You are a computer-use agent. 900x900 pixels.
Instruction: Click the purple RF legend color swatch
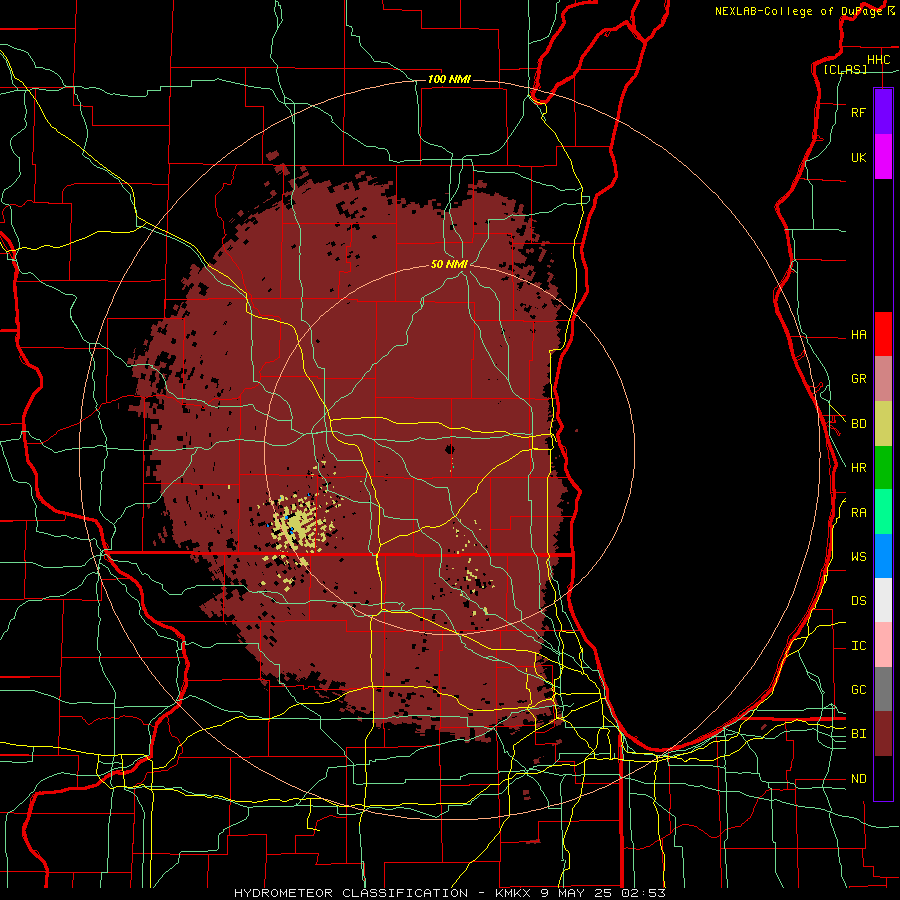(883, 112)
